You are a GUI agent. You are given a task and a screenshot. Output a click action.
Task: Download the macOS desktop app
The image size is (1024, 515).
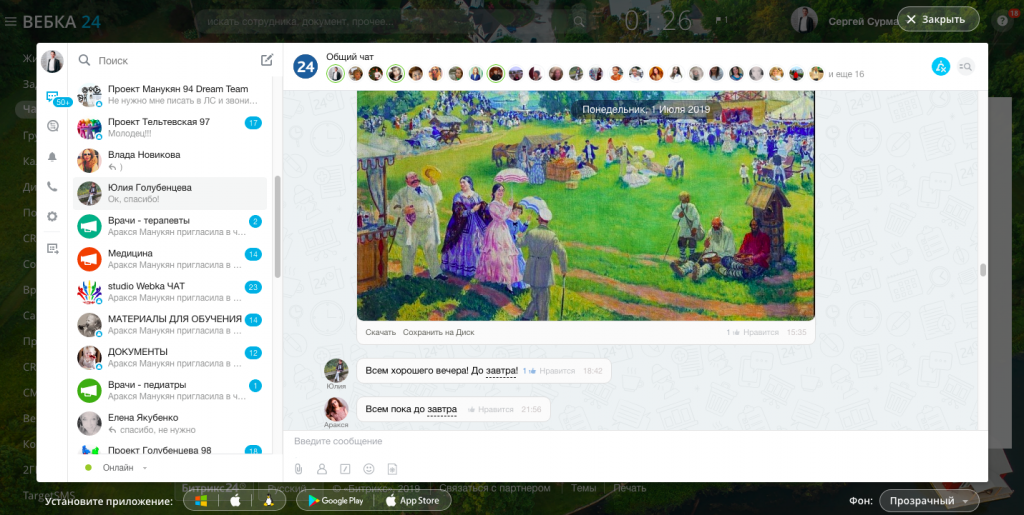coord(235,501)
